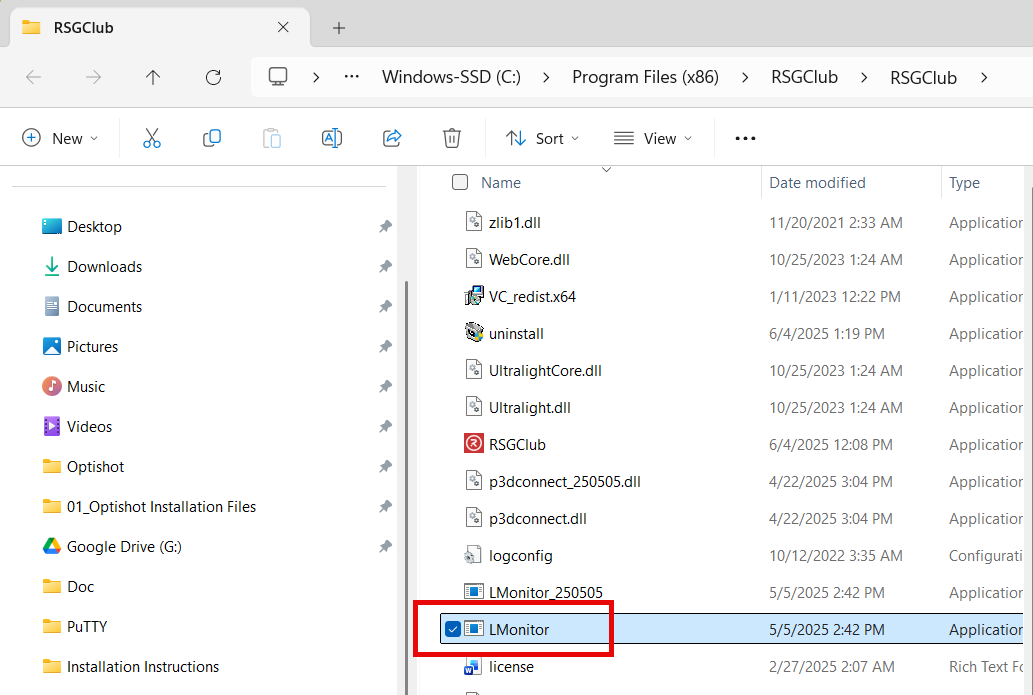1033x695 pixels.
Task: Expand chevron after This PC icon
Action: [316, 78]
